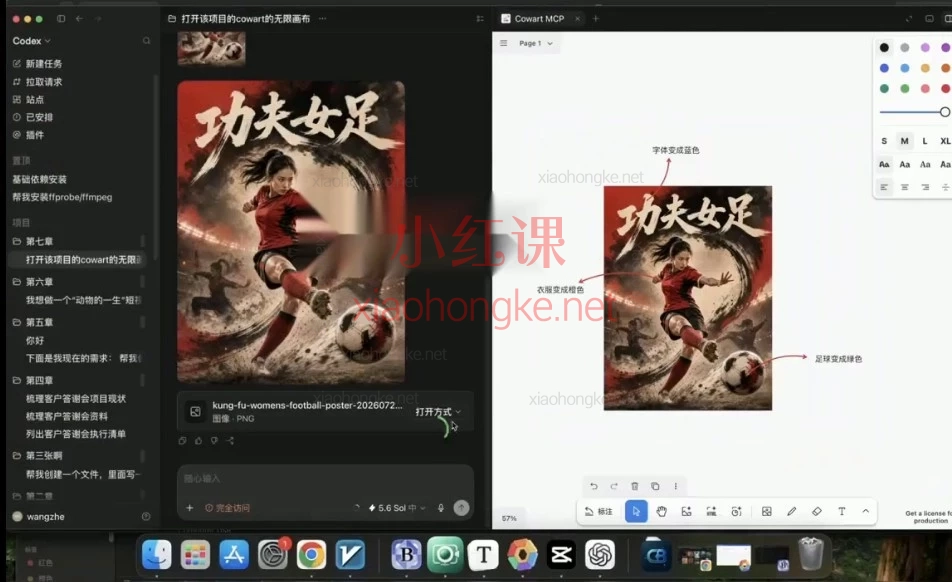This screenshot has height=582, width=952.
Task: Select the Pencil draw tool
Action: [792, 512]
